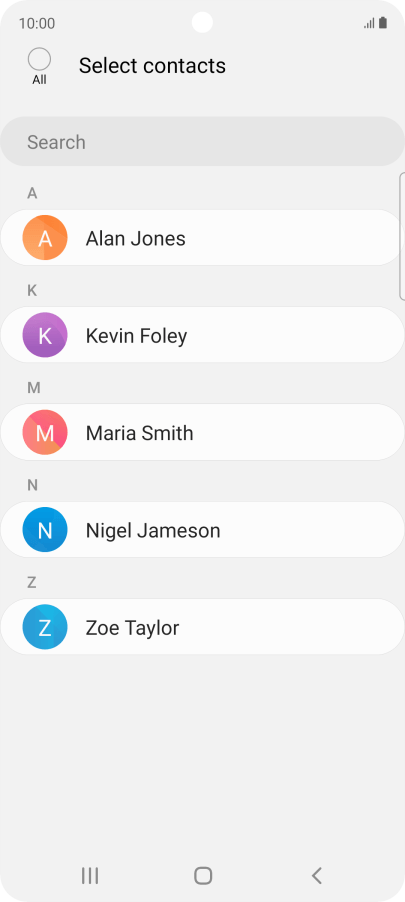405x902 pixels.
Task: Select the Alan Jones contact name
Action: pyautogui.click(x=136, y=238)
